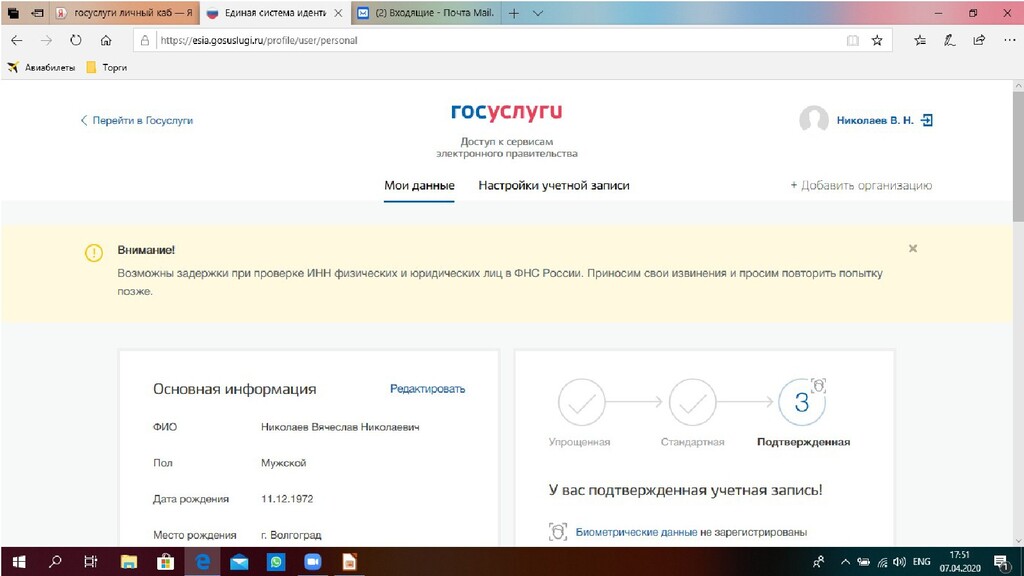The image size is (1024, 576).
Task: Show tabs set aside icon
Action: tap(13, 13)
